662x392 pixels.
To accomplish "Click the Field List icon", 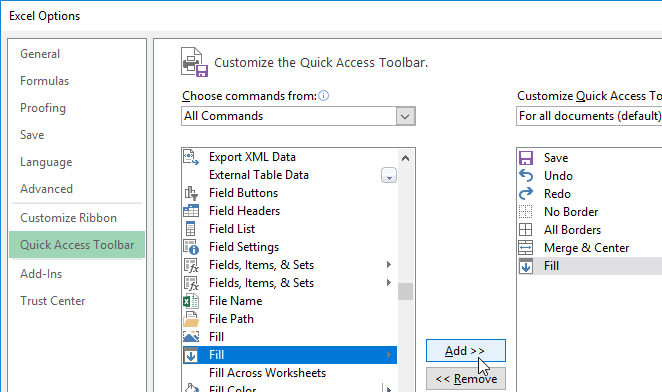I will click(x=190, y=229).
